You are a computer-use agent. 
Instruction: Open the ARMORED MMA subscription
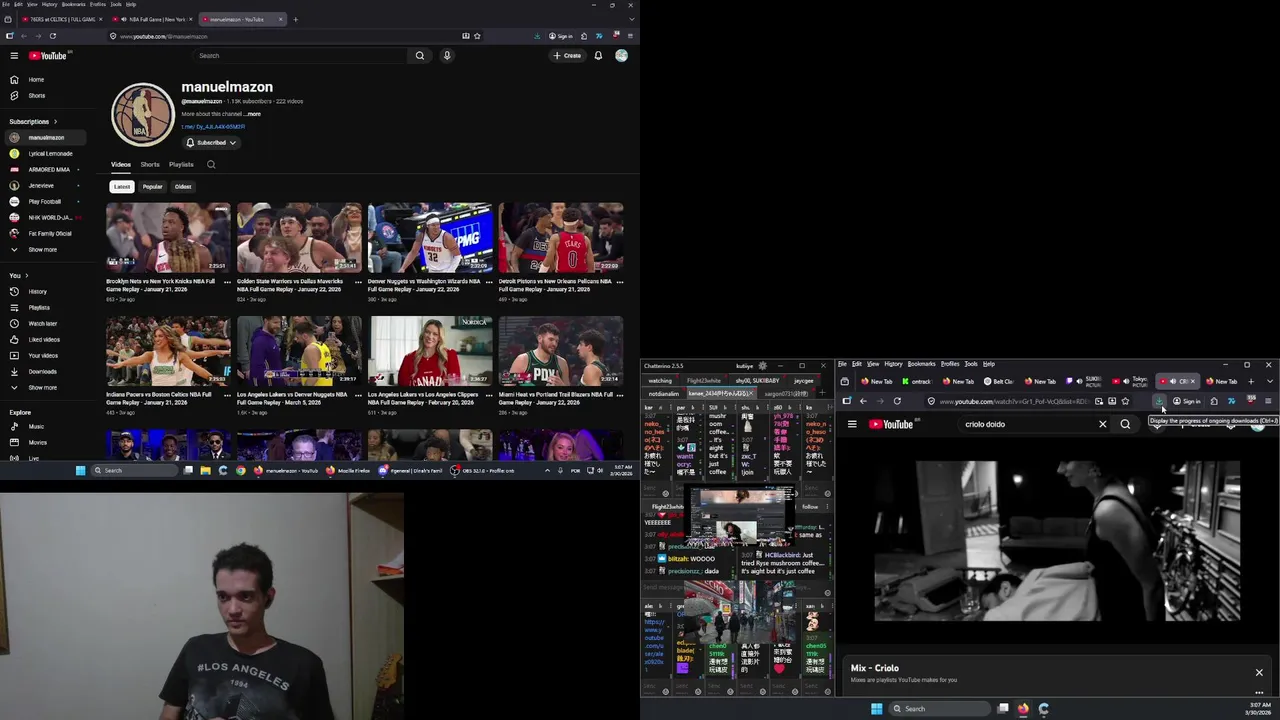click(45, 170)
